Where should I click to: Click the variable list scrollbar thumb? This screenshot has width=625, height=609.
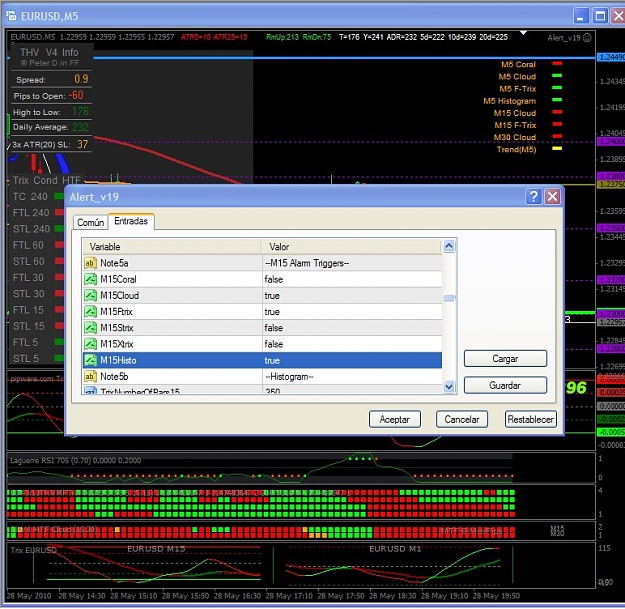coord(449,298)
